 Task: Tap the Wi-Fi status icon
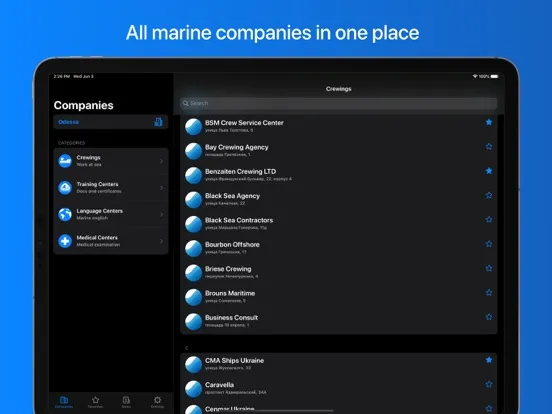pyautogui.click(x=475, y=76)
